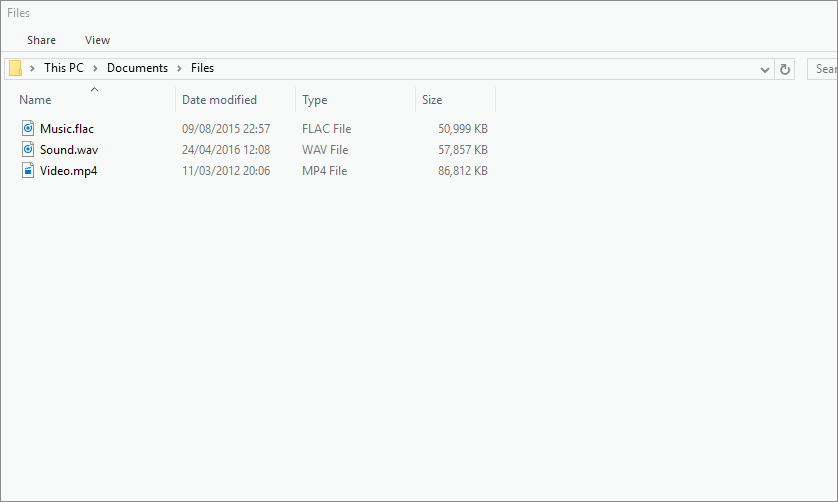Click the Music.flac file icon
This screenshot has width=838, height=502.
pos(28,129)
